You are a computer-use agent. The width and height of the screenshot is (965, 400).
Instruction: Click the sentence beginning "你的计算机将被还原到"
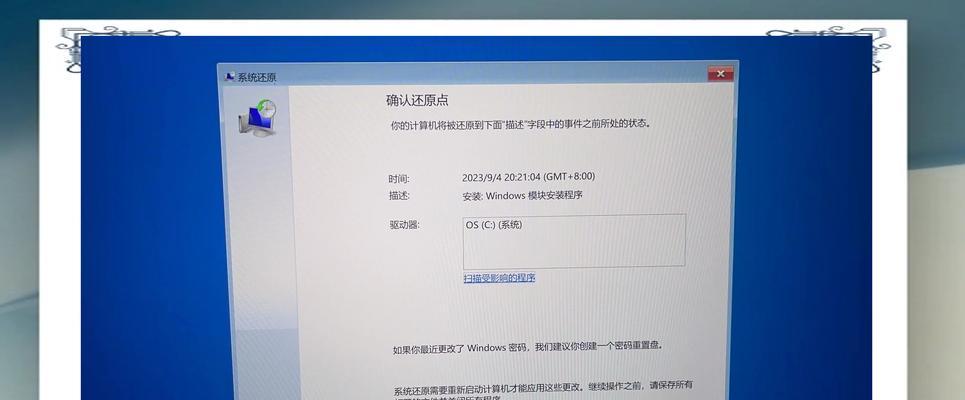coord(521,124)
